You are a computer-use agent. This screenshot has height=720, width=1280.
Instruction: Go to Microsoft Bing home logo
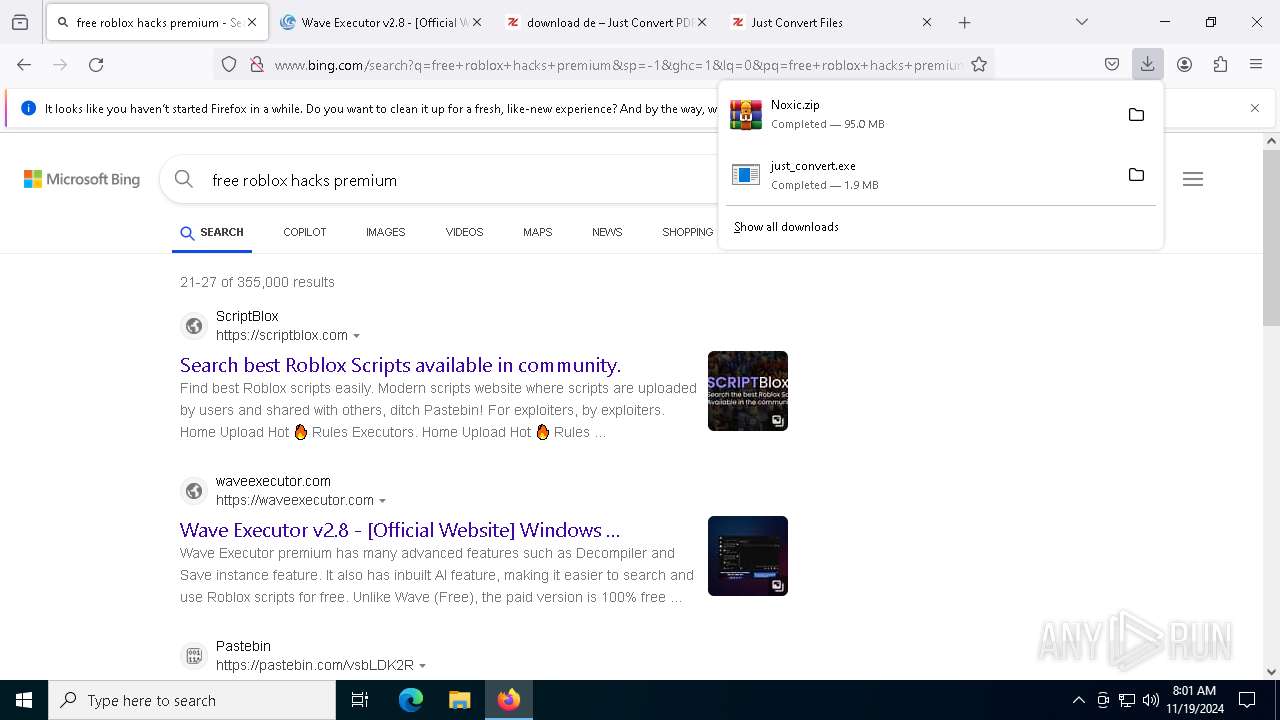[82, 179]
